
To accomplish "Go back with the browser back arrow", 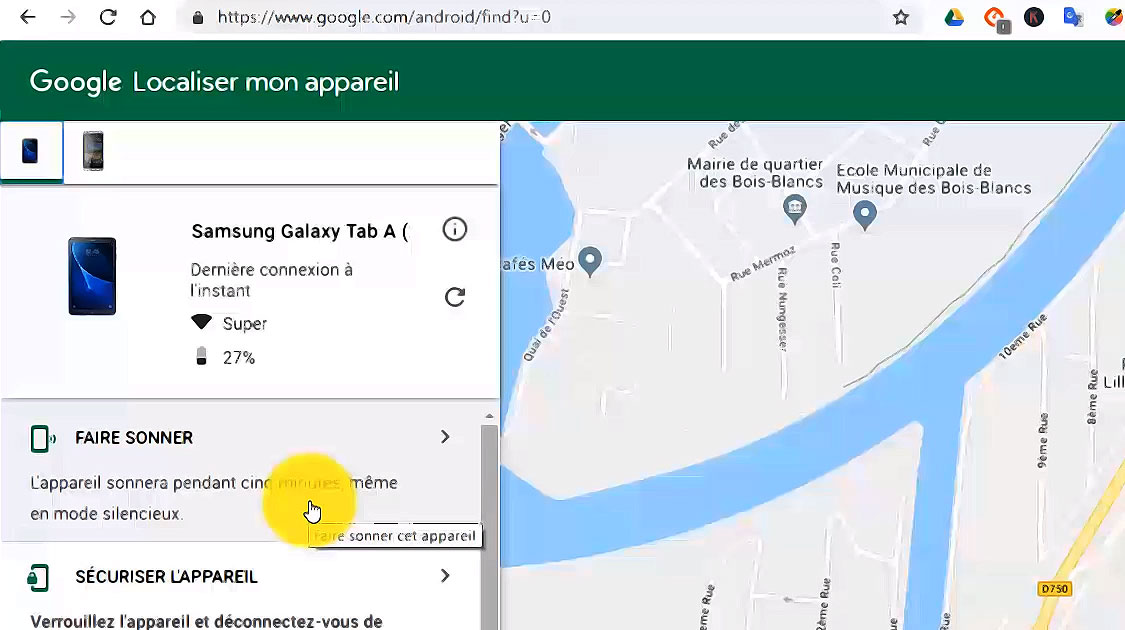I will (x=27, y=17).
